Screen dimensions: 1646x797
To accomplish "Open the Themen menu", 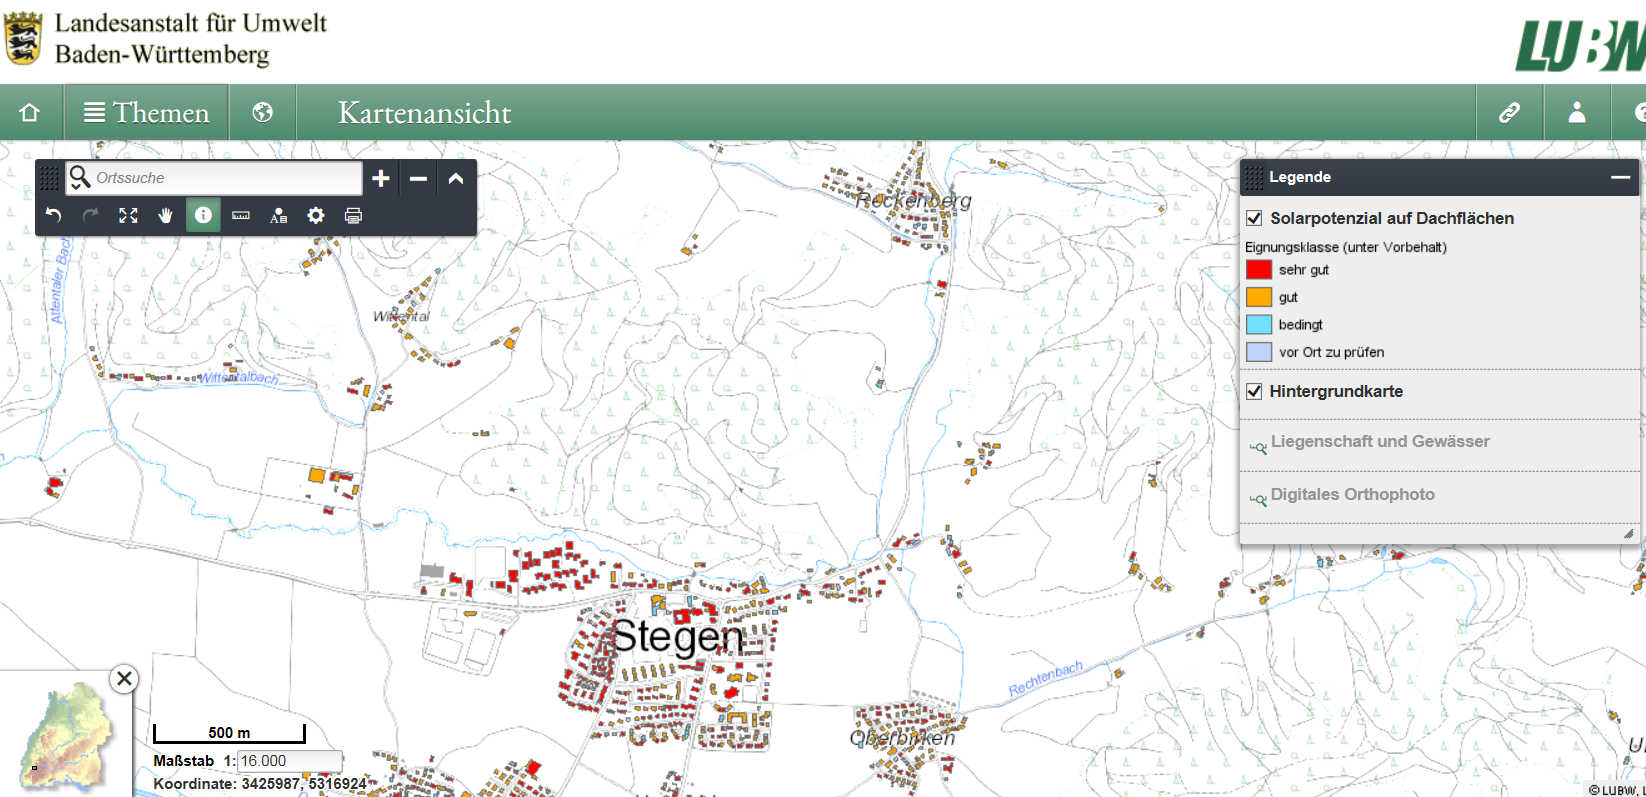I will click(x=147, y=112).
